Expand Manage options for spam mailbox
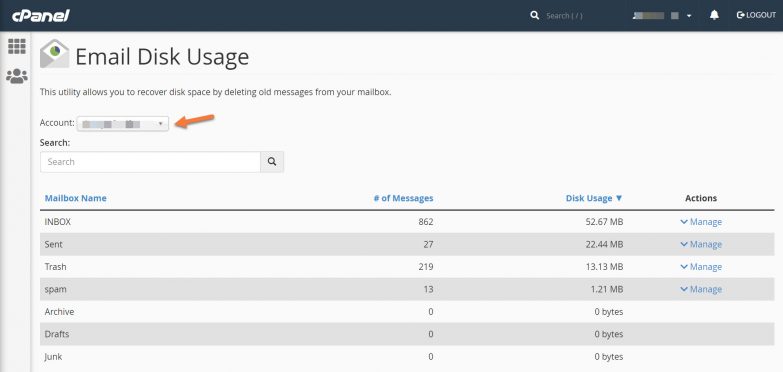783x372 pixels. coord(701,289)
